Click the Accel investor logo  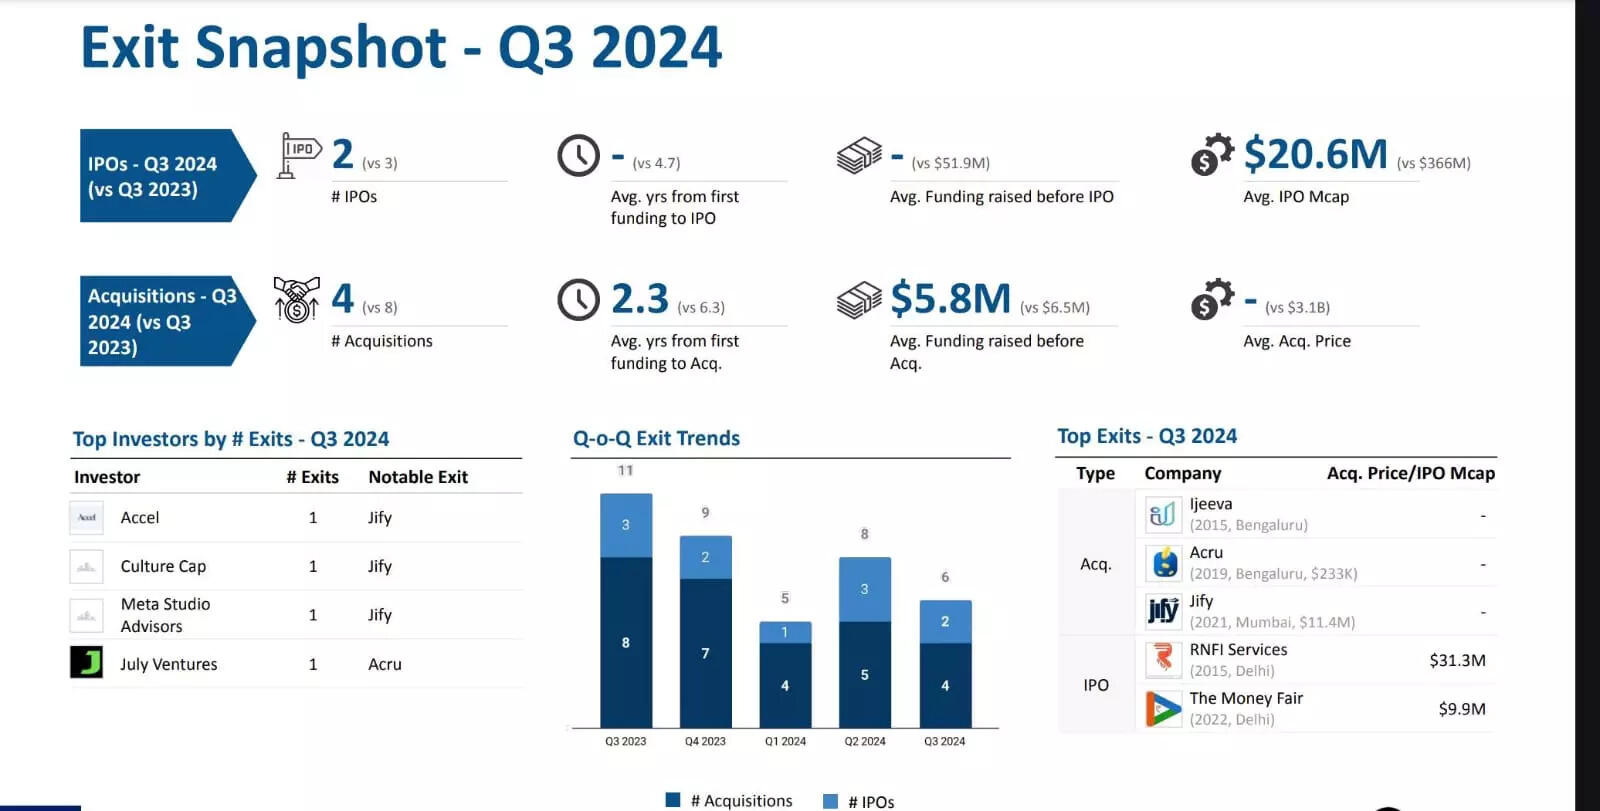tap(87, 517)
